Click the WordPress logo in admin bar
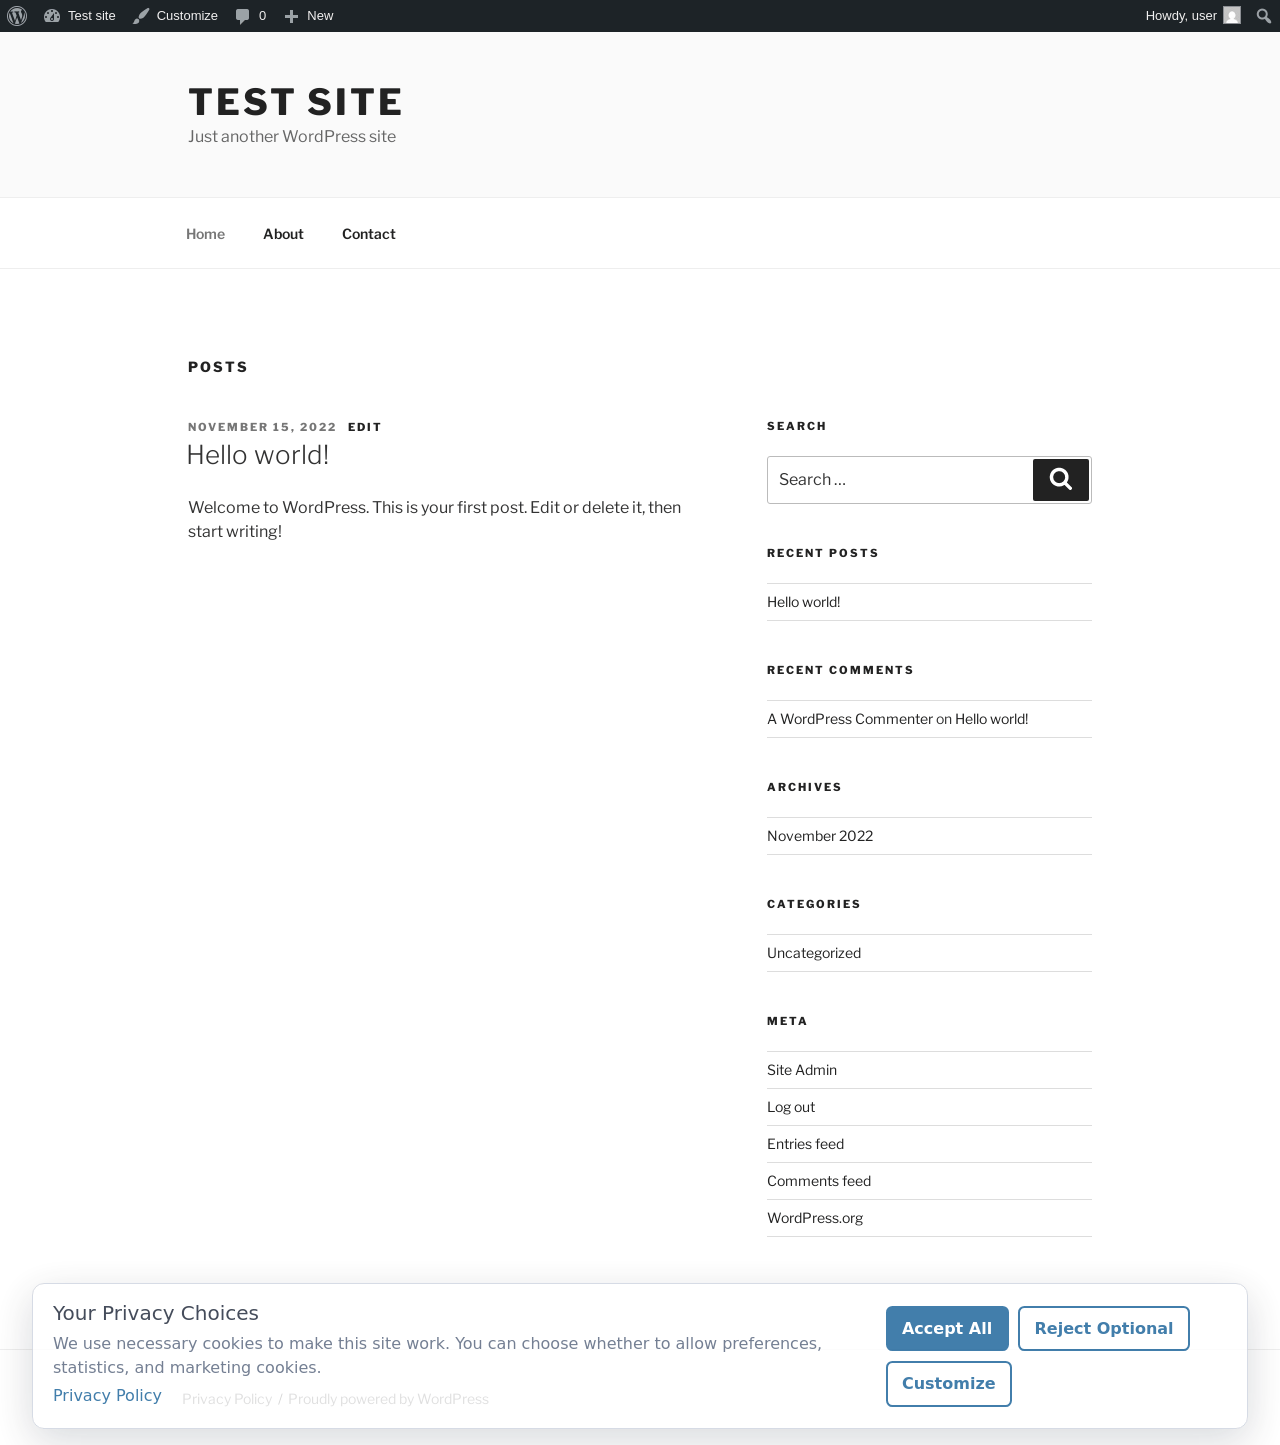1280x1445 pixels. click(x=17, y=16)
